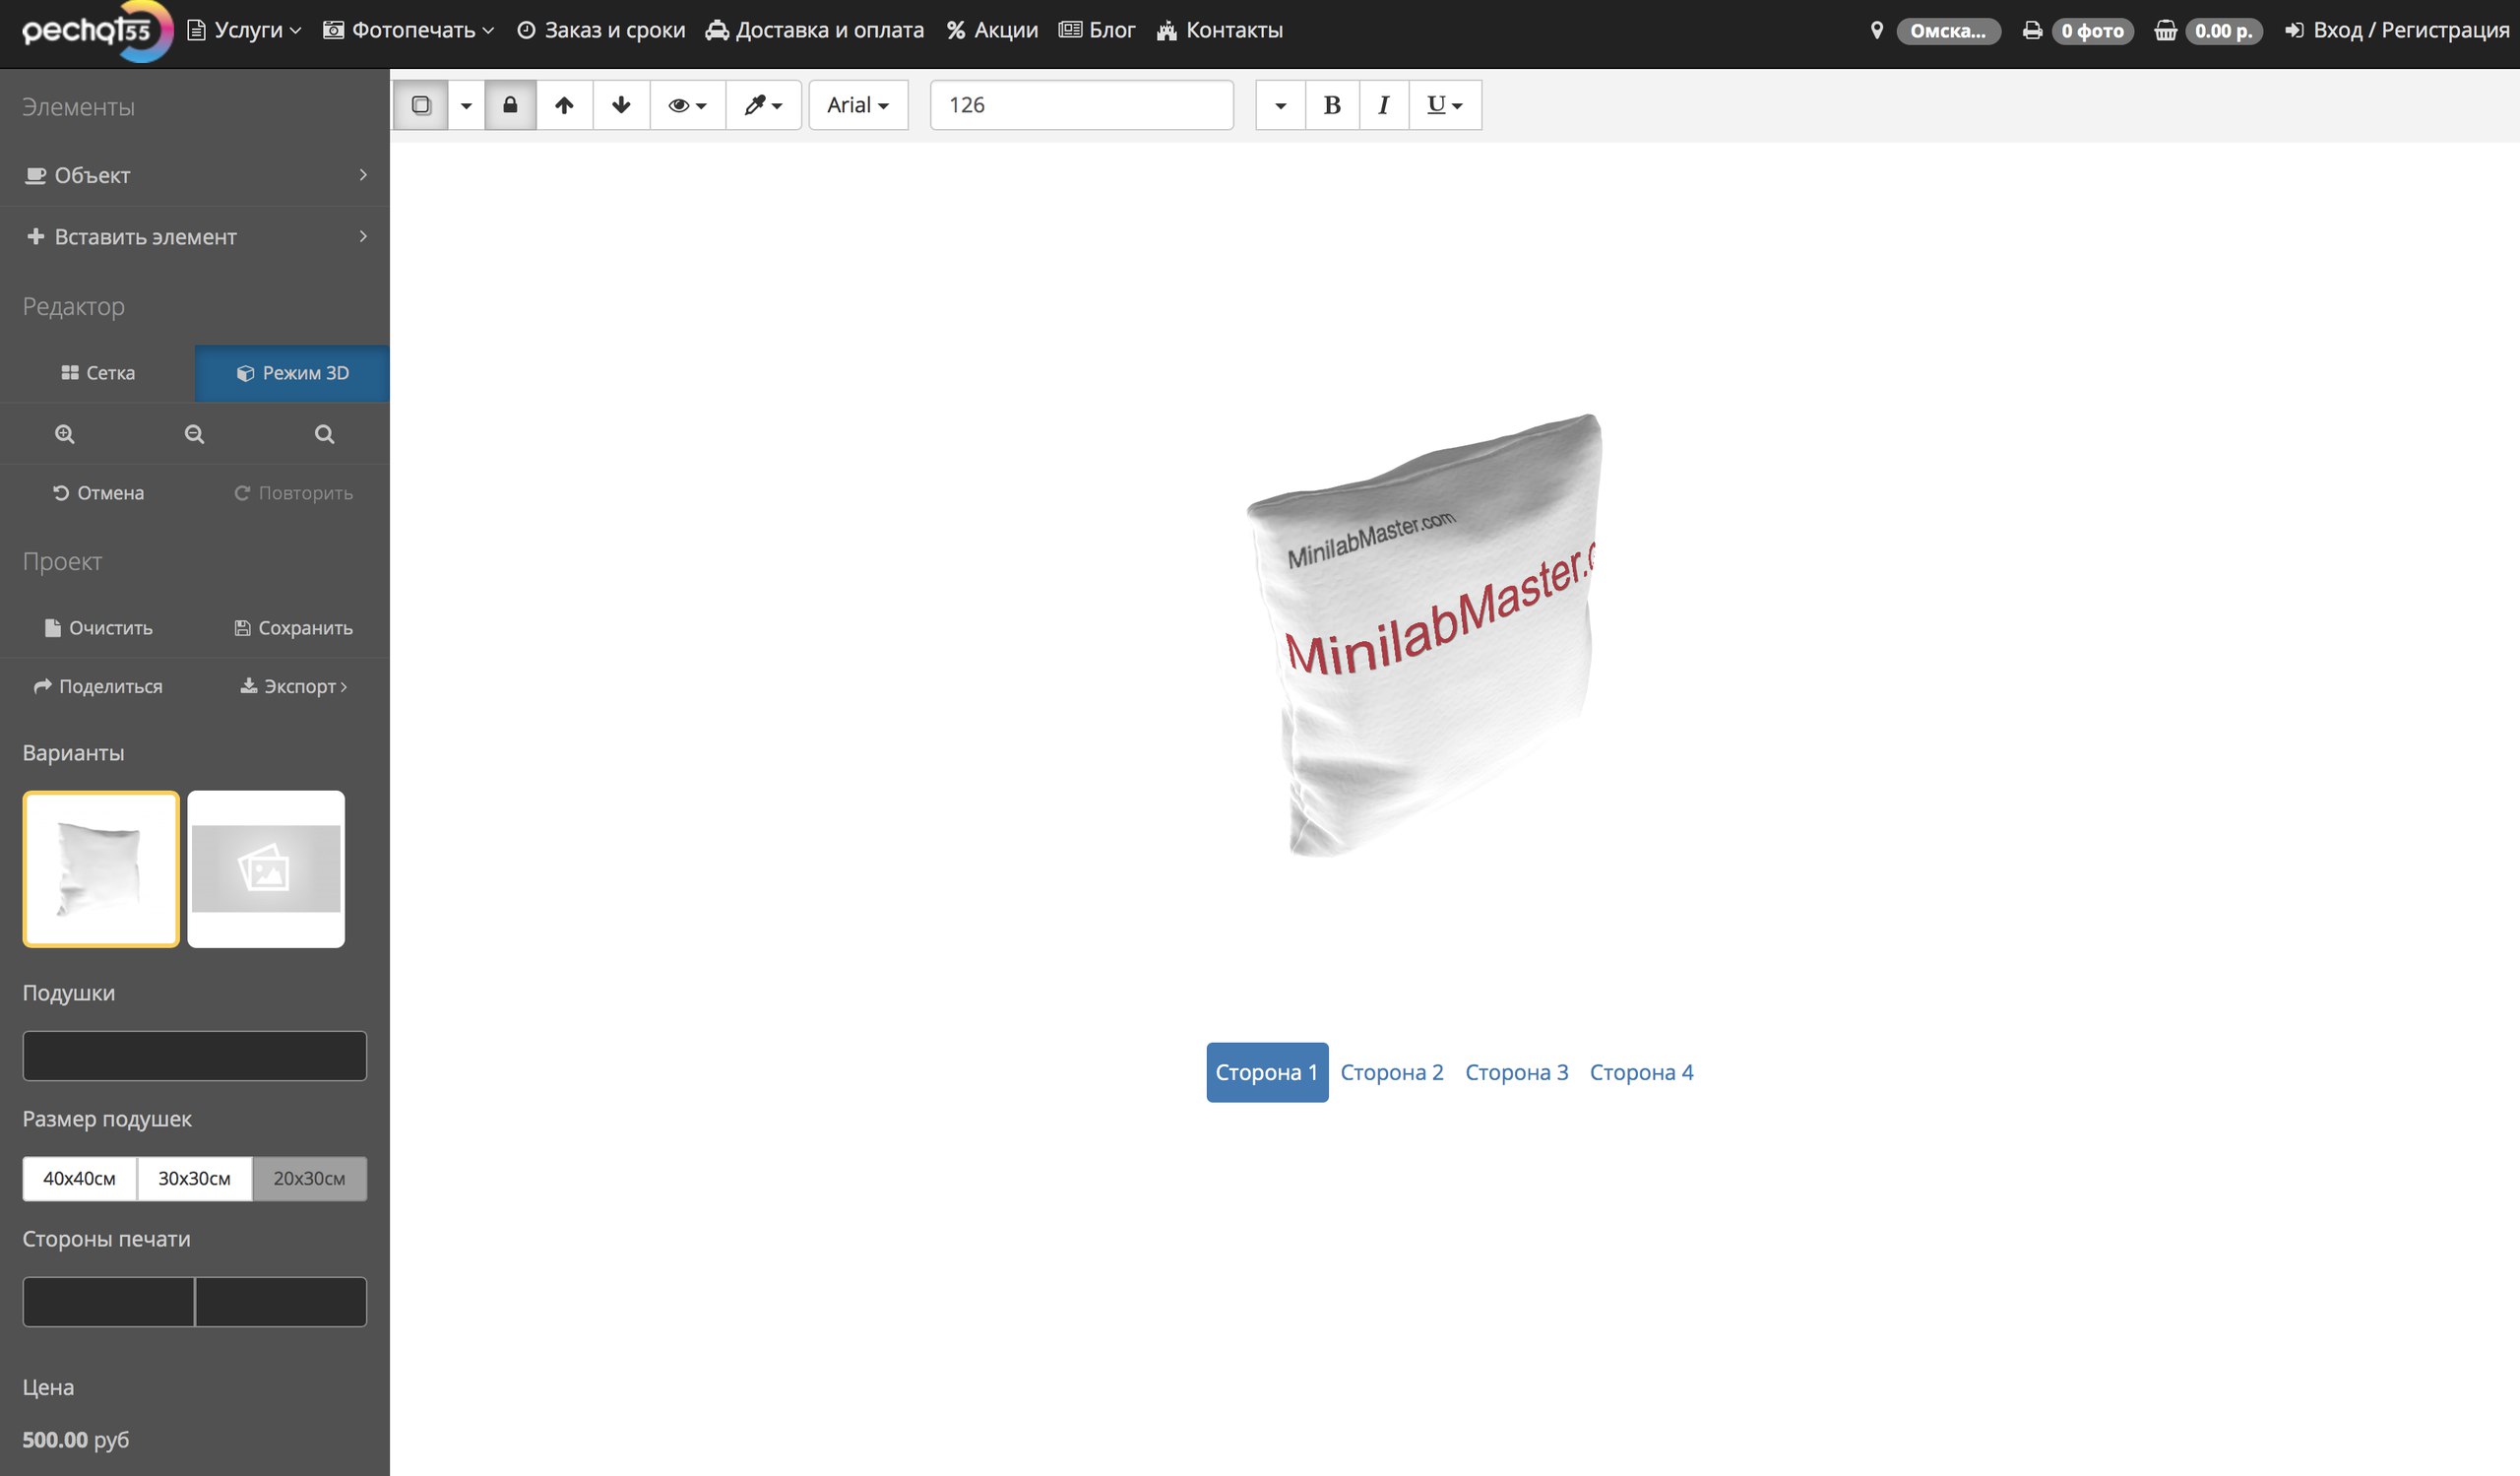Open the eyedropper color picker dropdown

point(763,105)
